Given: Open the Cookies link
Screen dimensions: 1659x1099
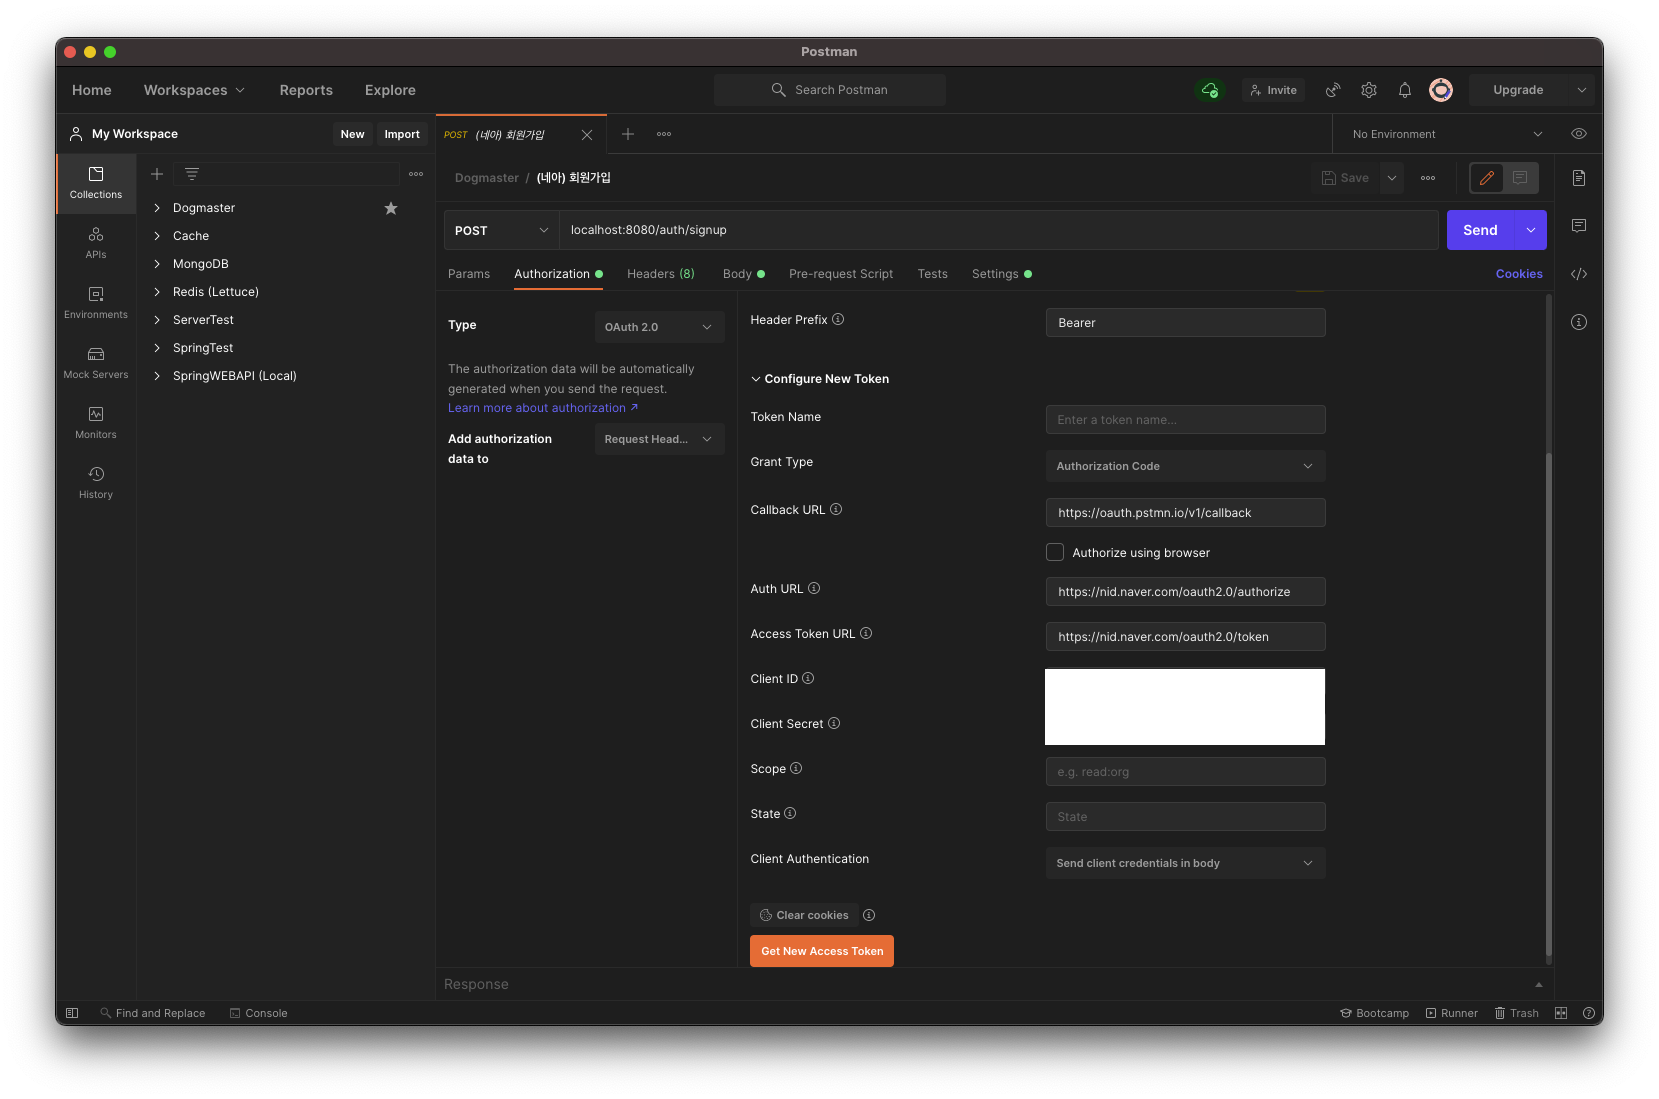Looking at the screenshot, I should tap(1519, 274).
